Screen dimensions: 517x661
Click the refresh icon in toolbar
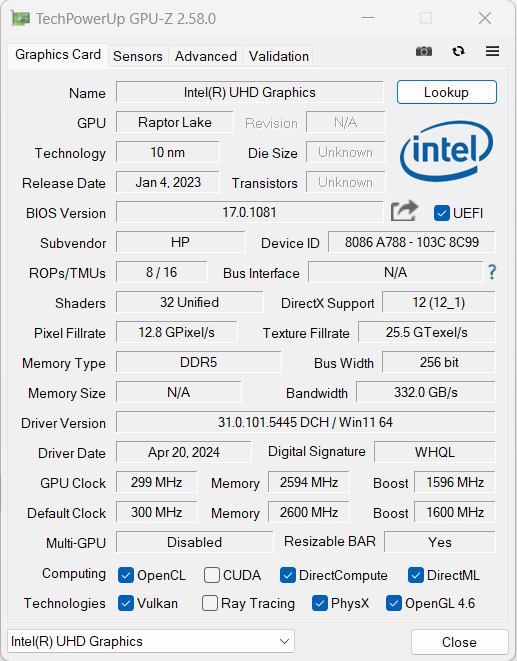[458, 51]
